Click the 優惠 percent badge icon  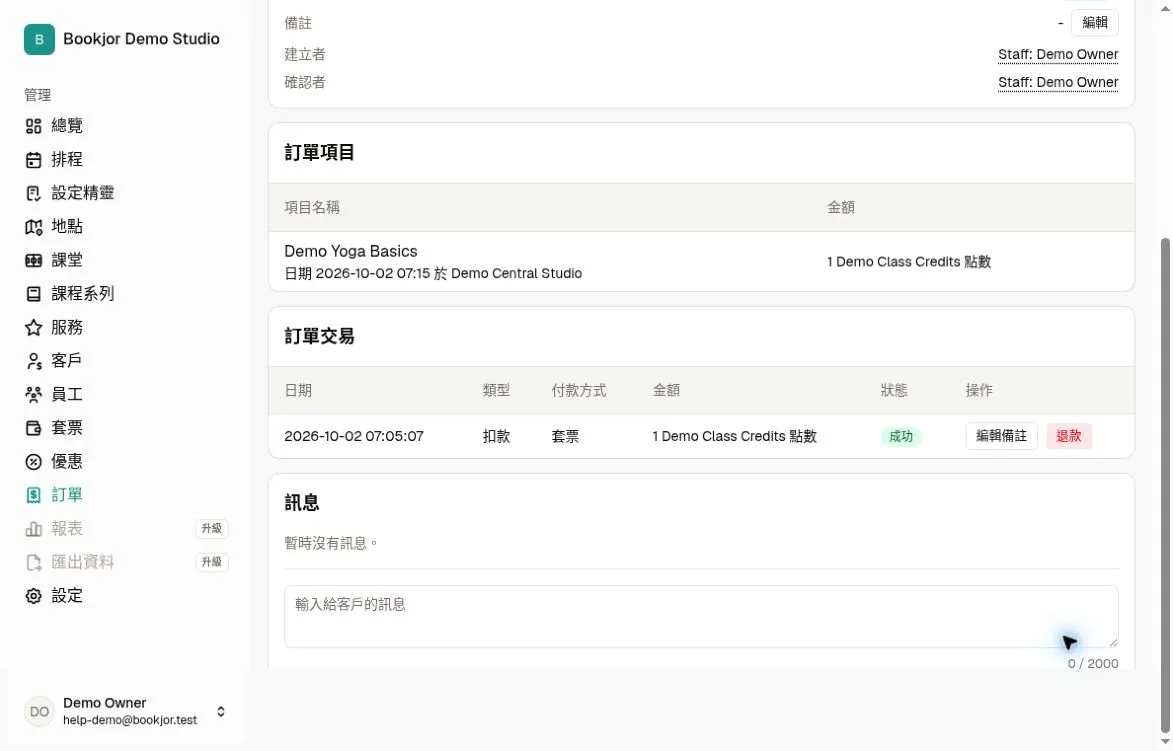(x=34, y=462)
